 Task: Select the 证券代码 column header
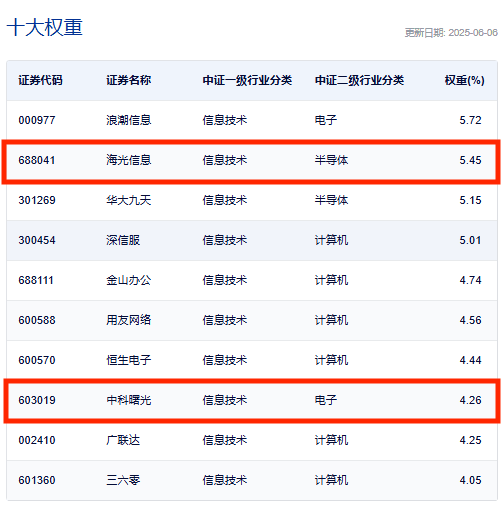click(x=40, y=80)
